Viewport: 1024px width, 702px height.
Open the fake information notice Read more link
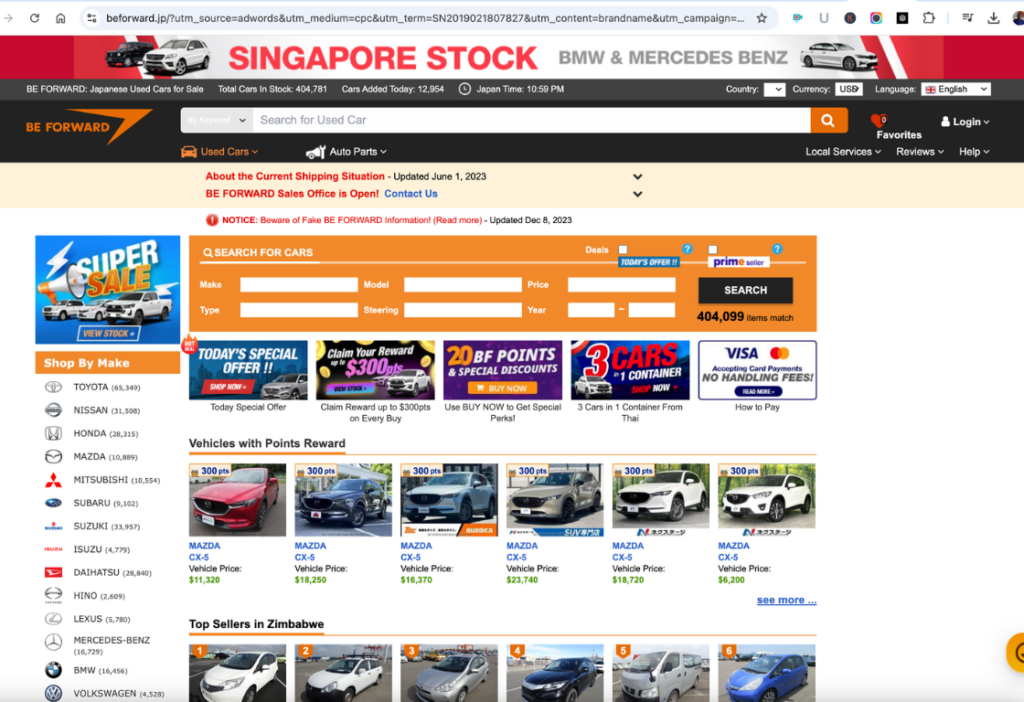pyautogui.click(x=458, y=220)
